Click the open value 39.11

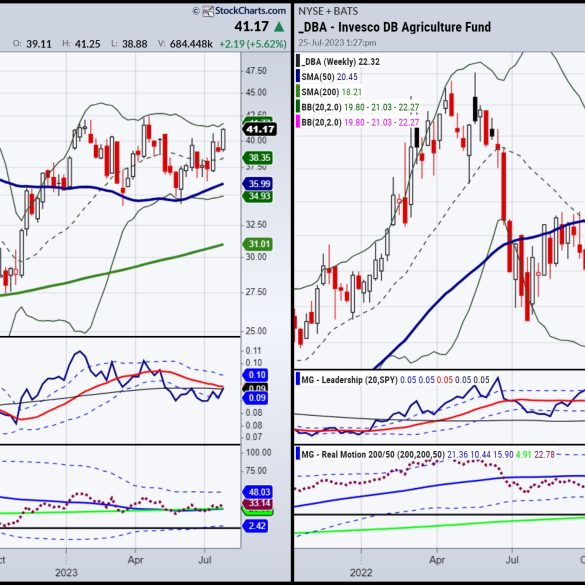(39, 44)
